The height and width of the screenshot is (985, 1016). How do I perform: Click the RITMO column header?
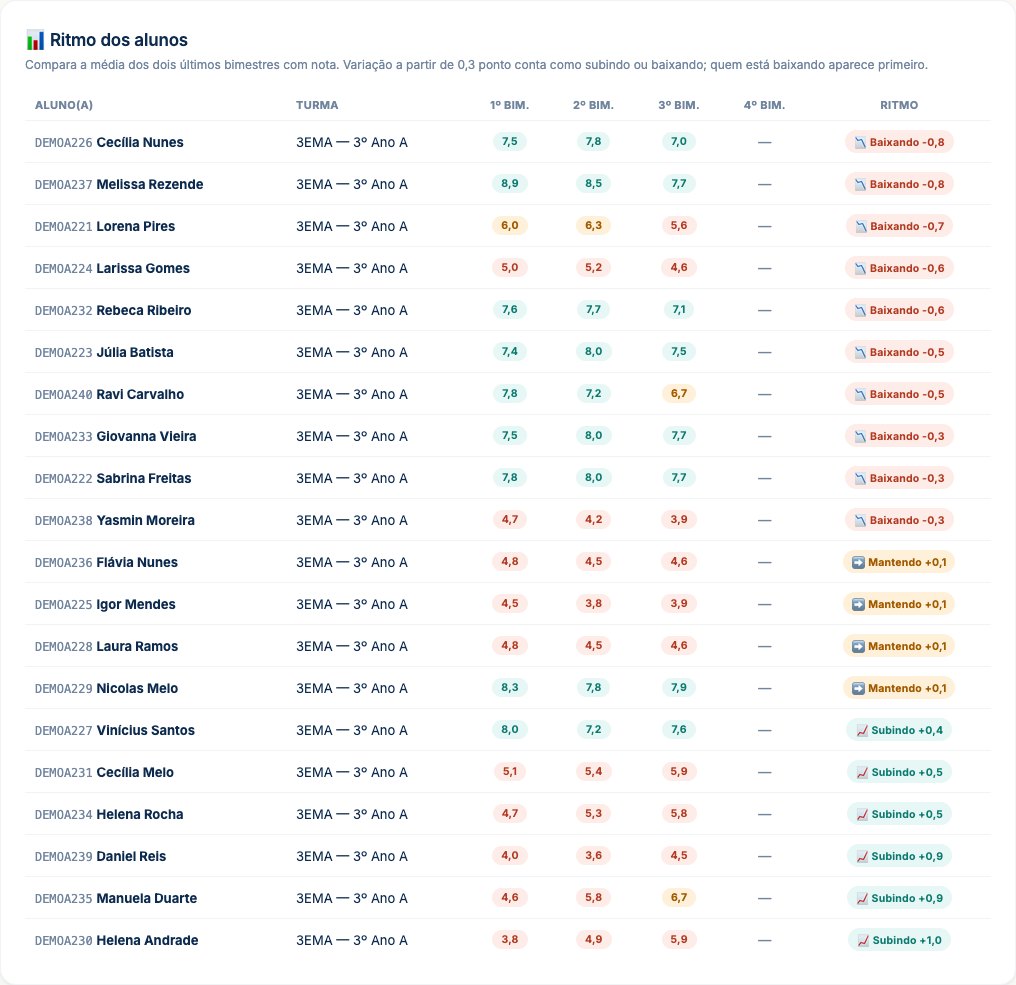(899, 105)
